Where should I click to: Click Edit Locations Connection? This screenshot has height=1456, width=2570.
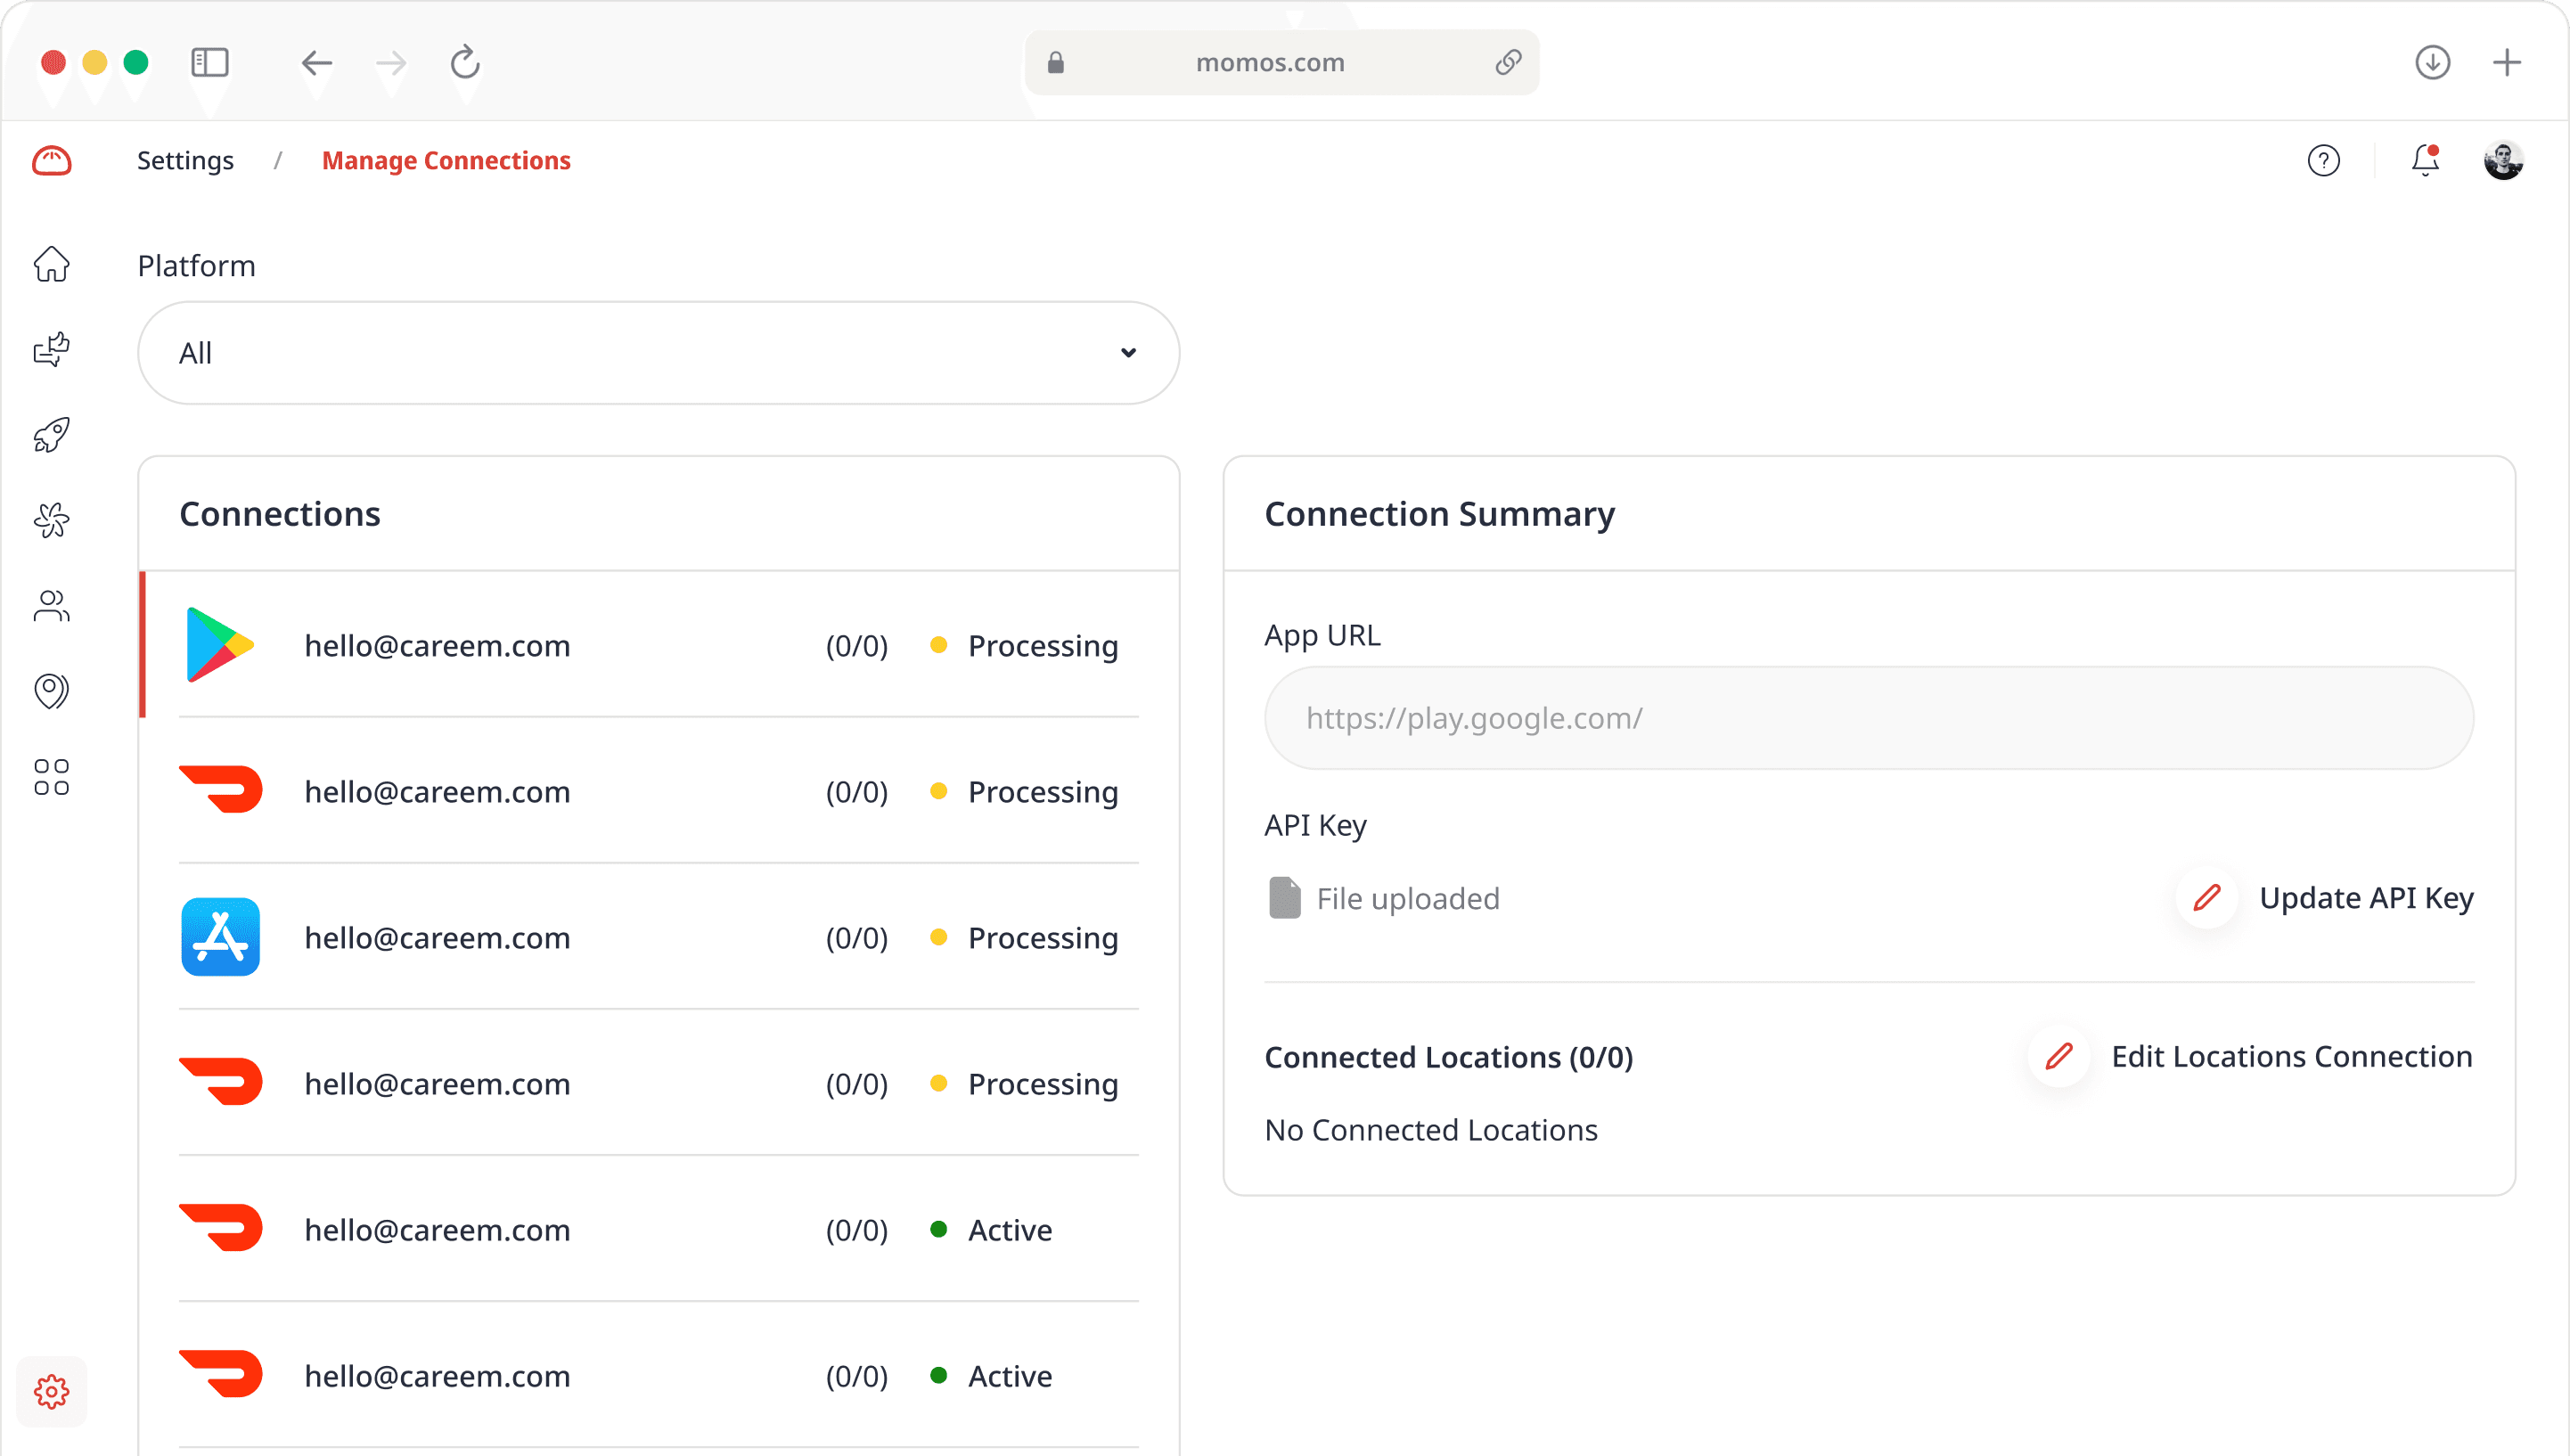tap(2292, 1056)
